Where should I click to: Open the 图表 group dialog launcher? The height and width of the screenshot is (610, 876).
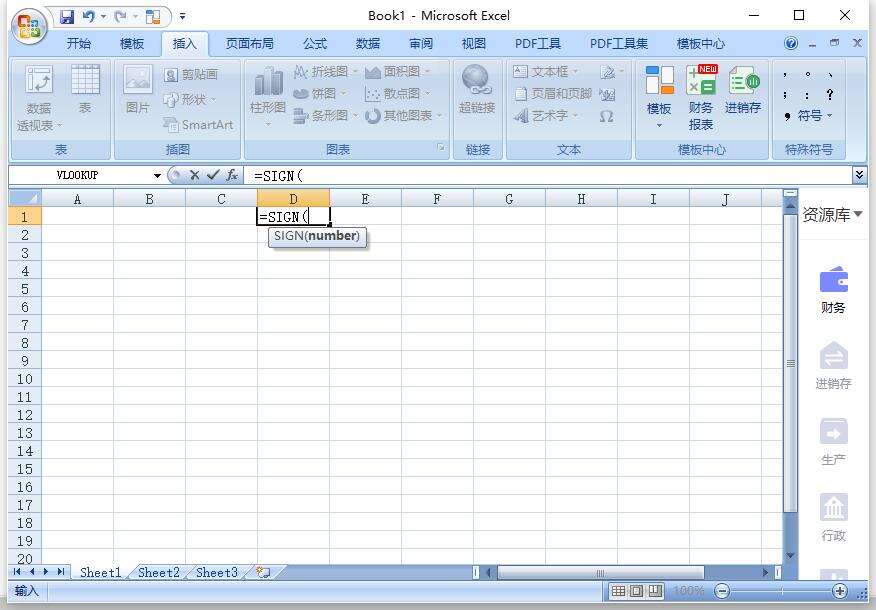441,147
